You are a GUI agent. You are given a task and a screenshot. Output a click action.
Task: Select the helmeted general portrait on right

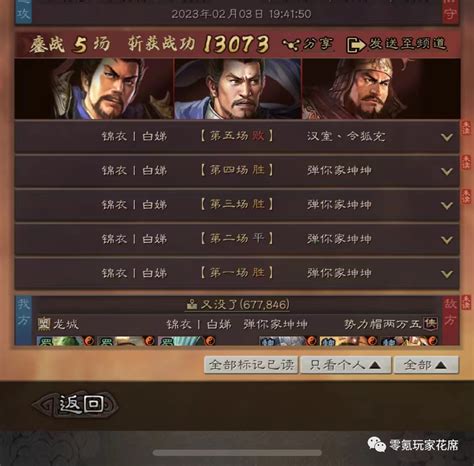[381, 89]
